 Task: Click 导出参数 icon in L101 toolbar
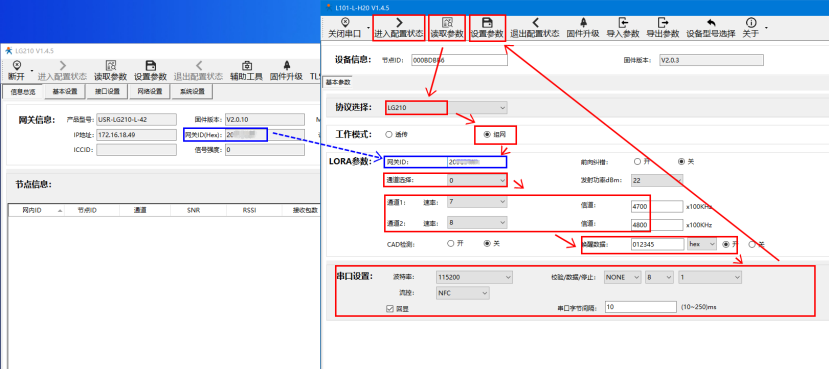(x=662, y=22)
